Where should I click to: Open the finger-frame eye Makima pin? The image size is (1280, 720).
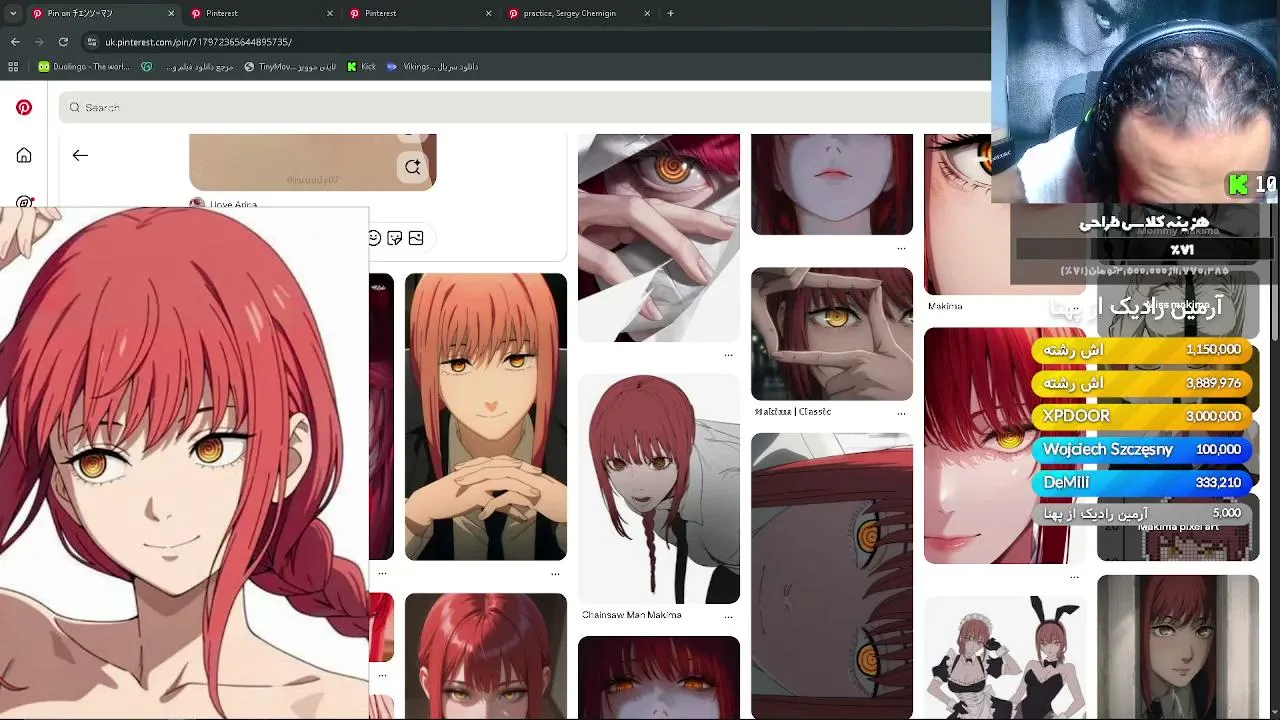click(832, 334)
